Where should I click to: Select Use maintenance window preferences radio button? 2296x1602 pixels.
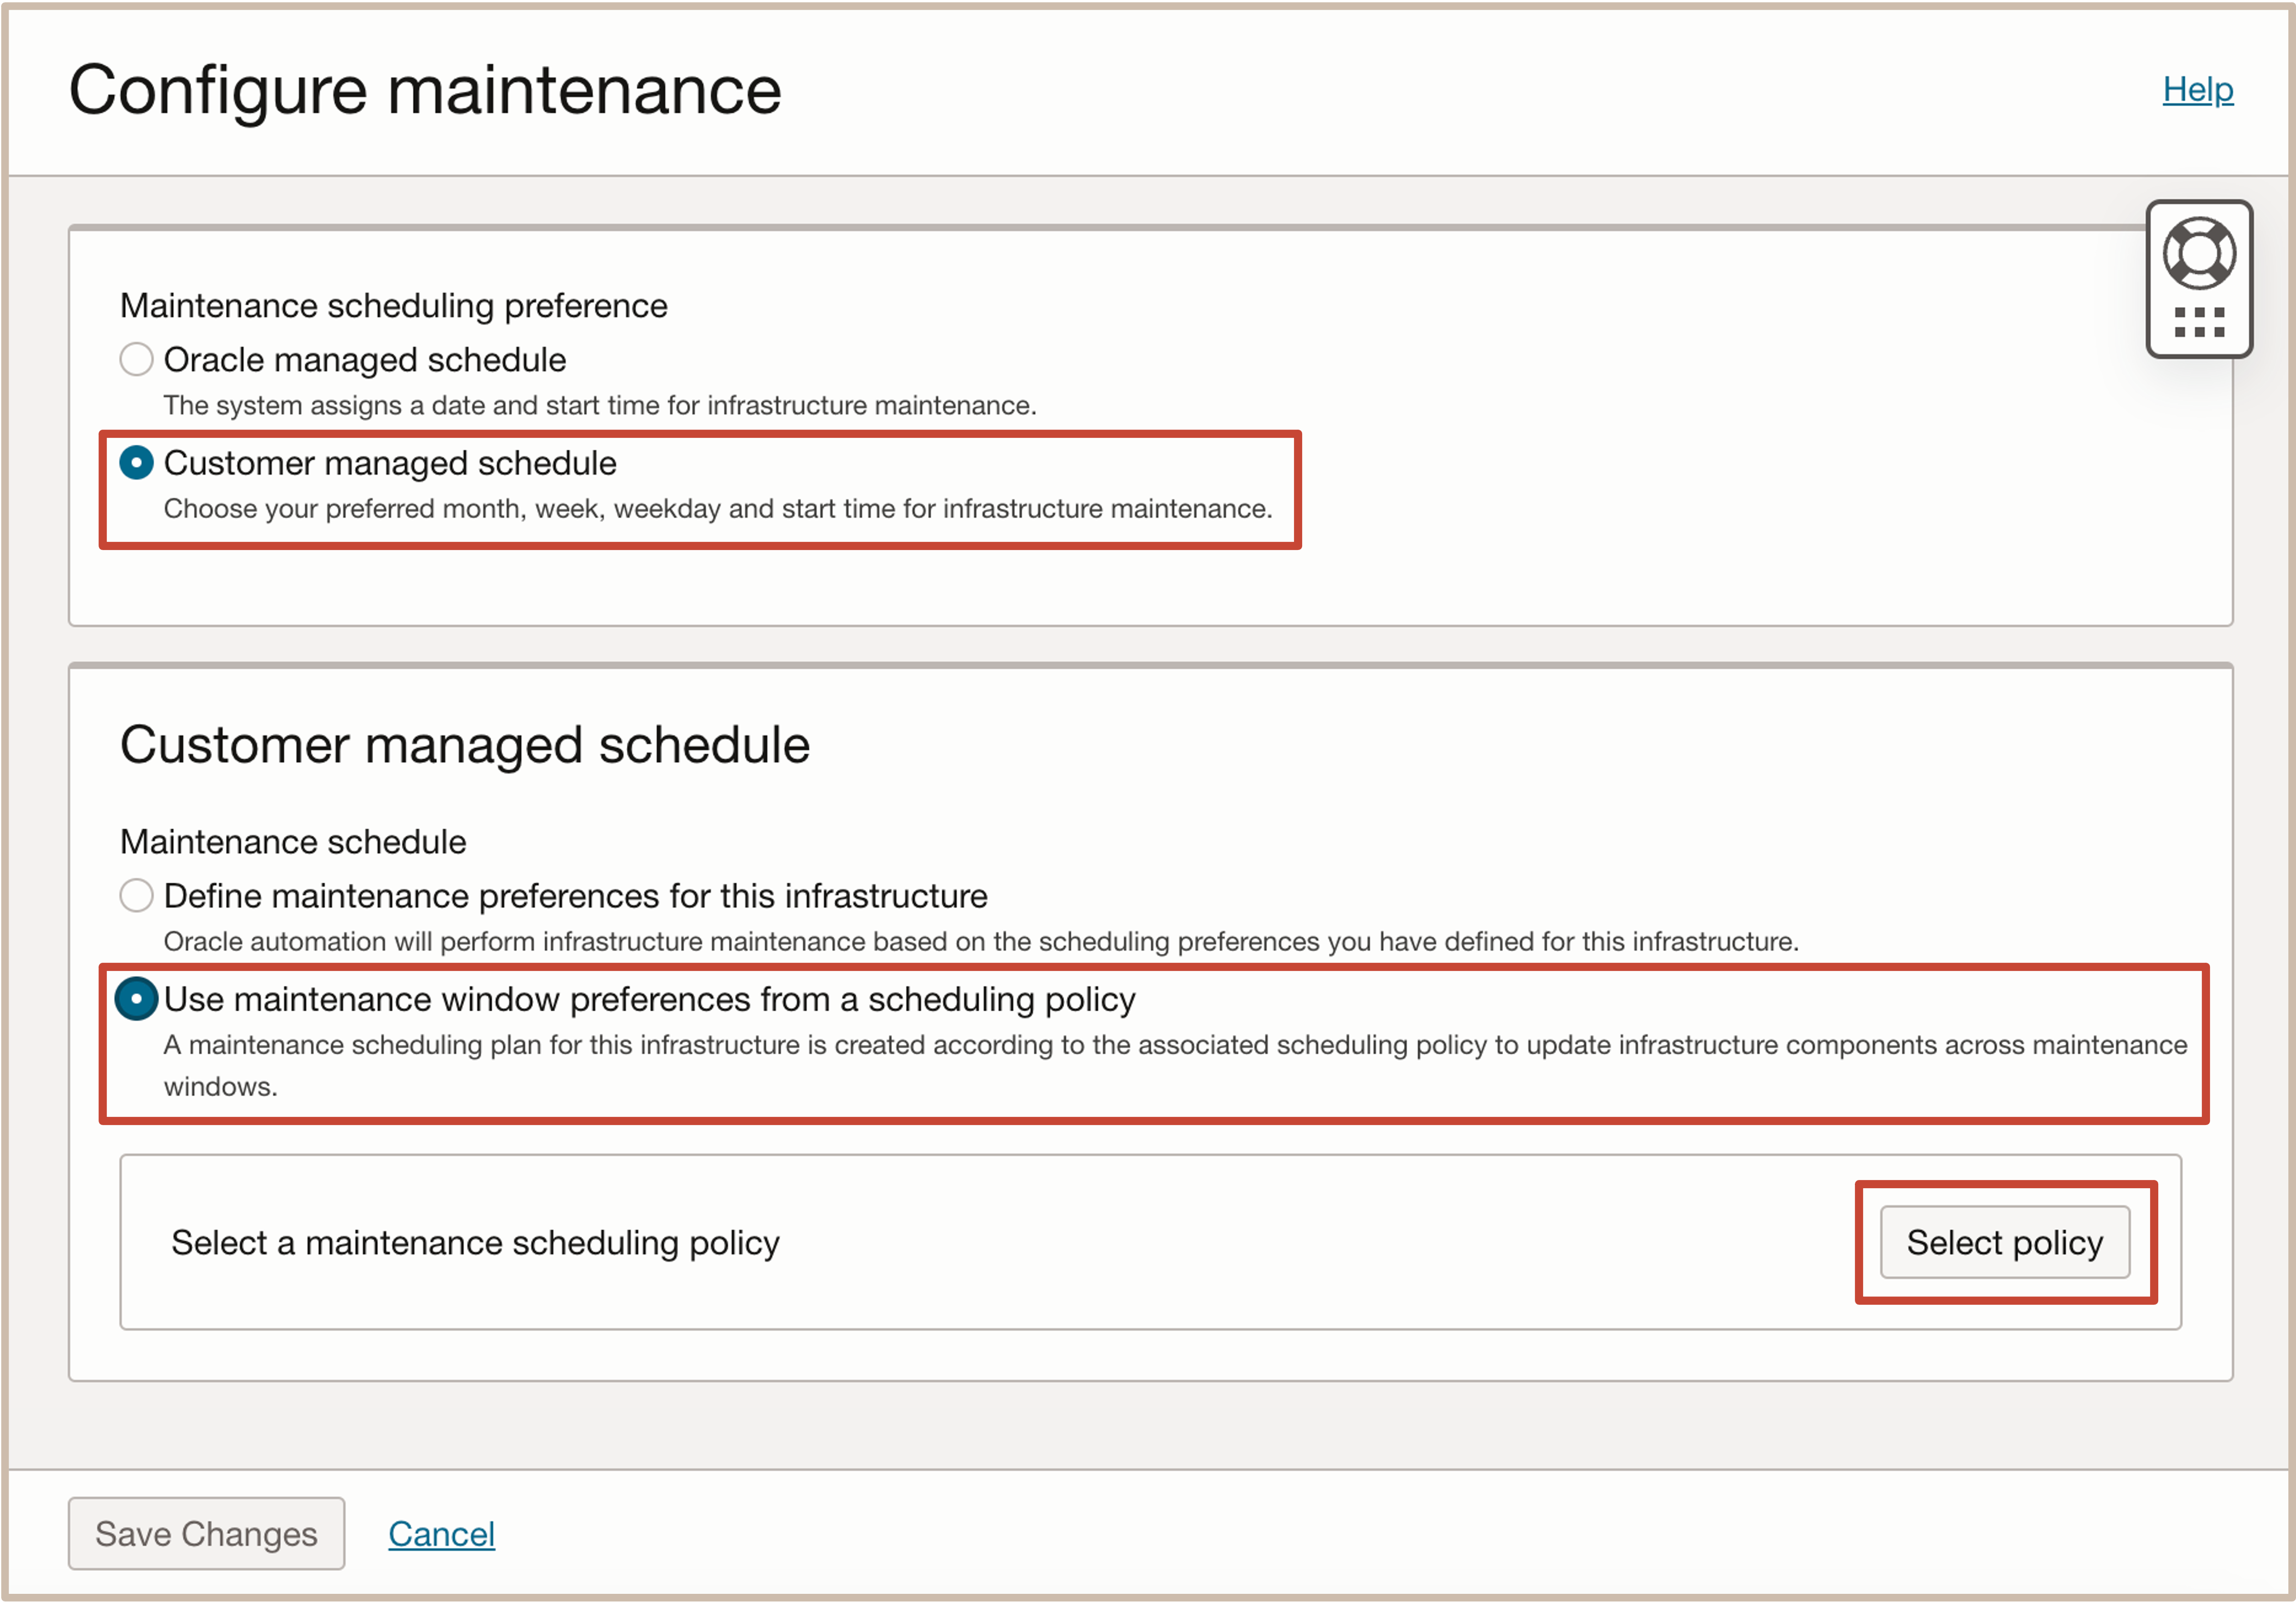click(x=136, y=999)
